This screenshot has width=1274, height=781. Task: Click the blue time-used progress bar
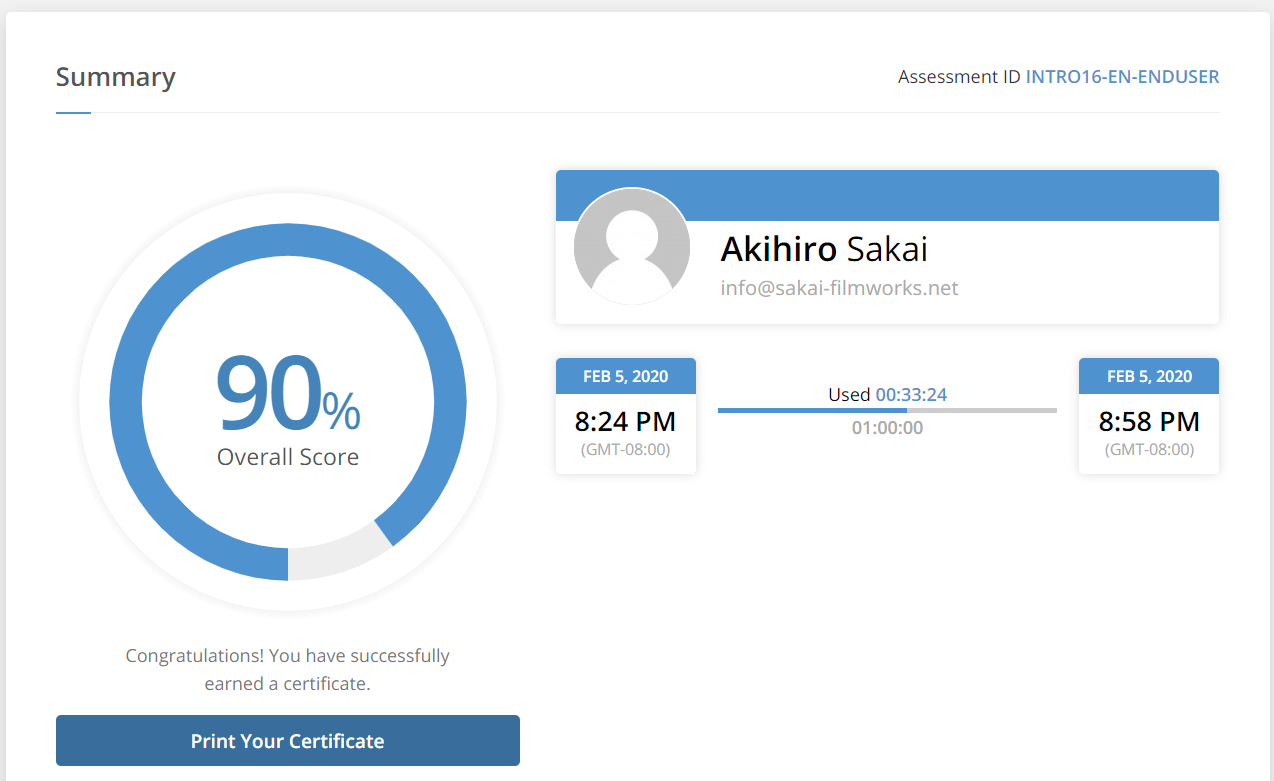pos(811,410)
